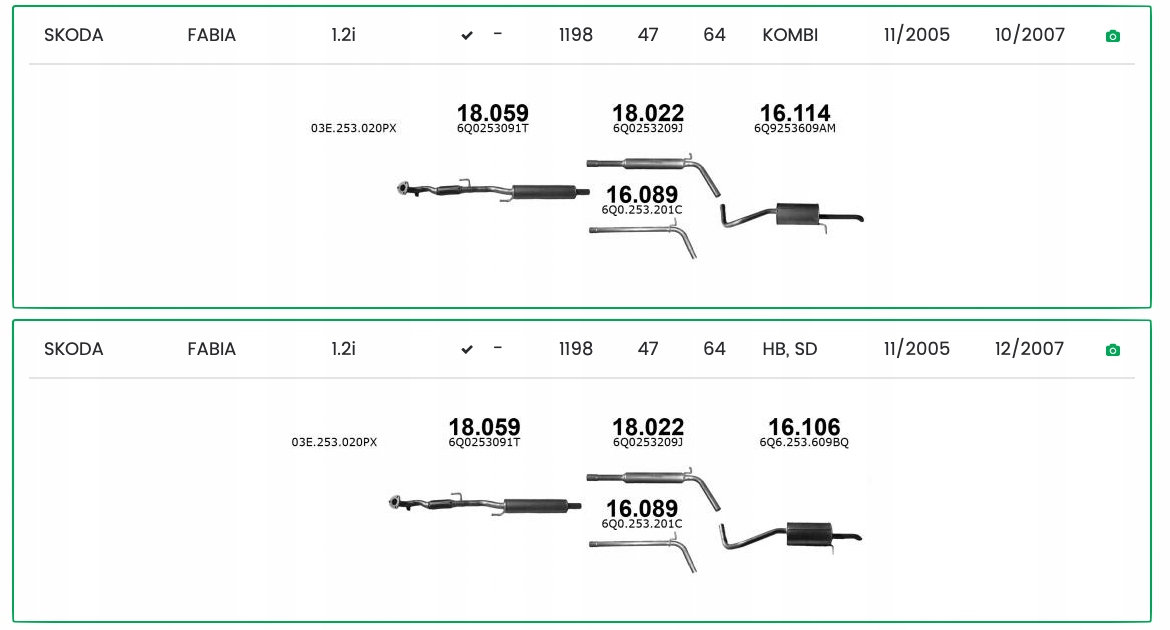This screenshot has width=1170, height=630.
Task: Click OEM code 6Q6.253.609BQ
Action: tap(804, 442)
